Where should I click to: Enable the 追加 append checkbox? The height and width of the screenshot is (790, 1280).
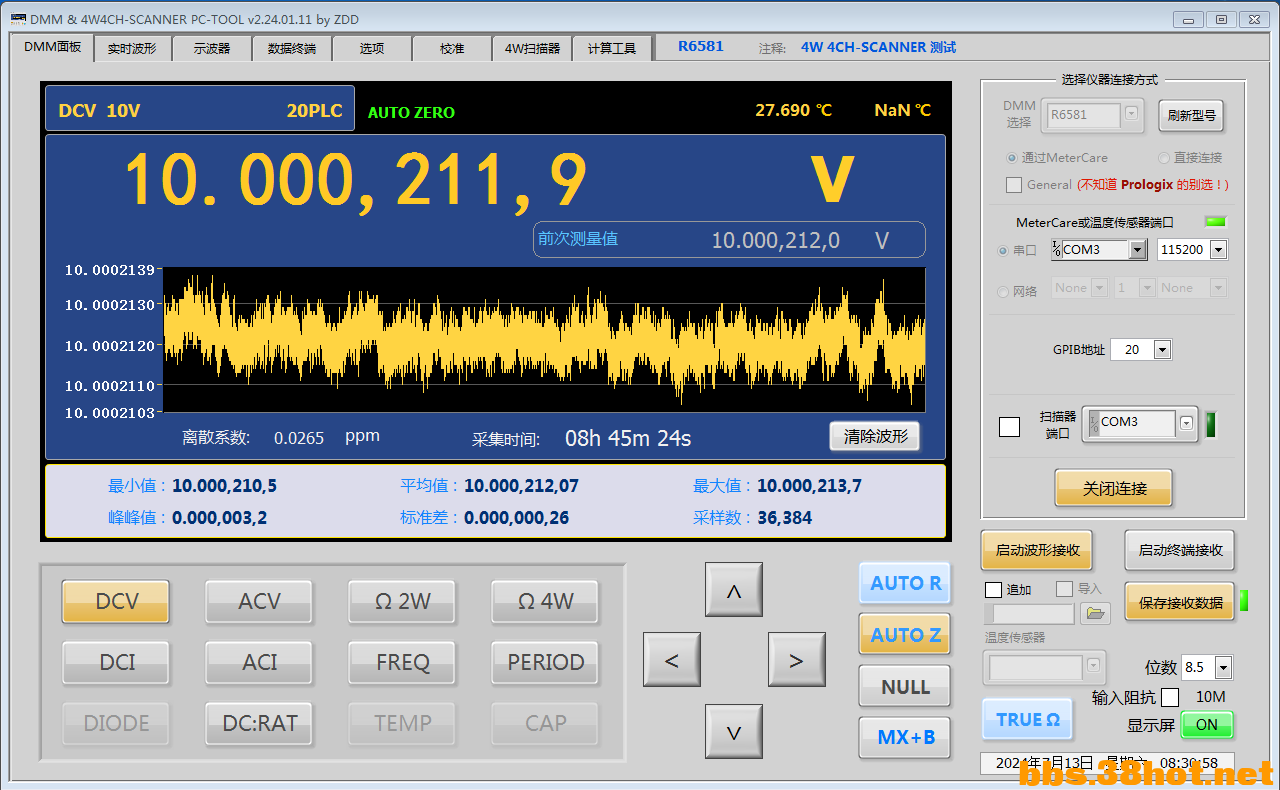pyautogui.click(x=993, y=589)
